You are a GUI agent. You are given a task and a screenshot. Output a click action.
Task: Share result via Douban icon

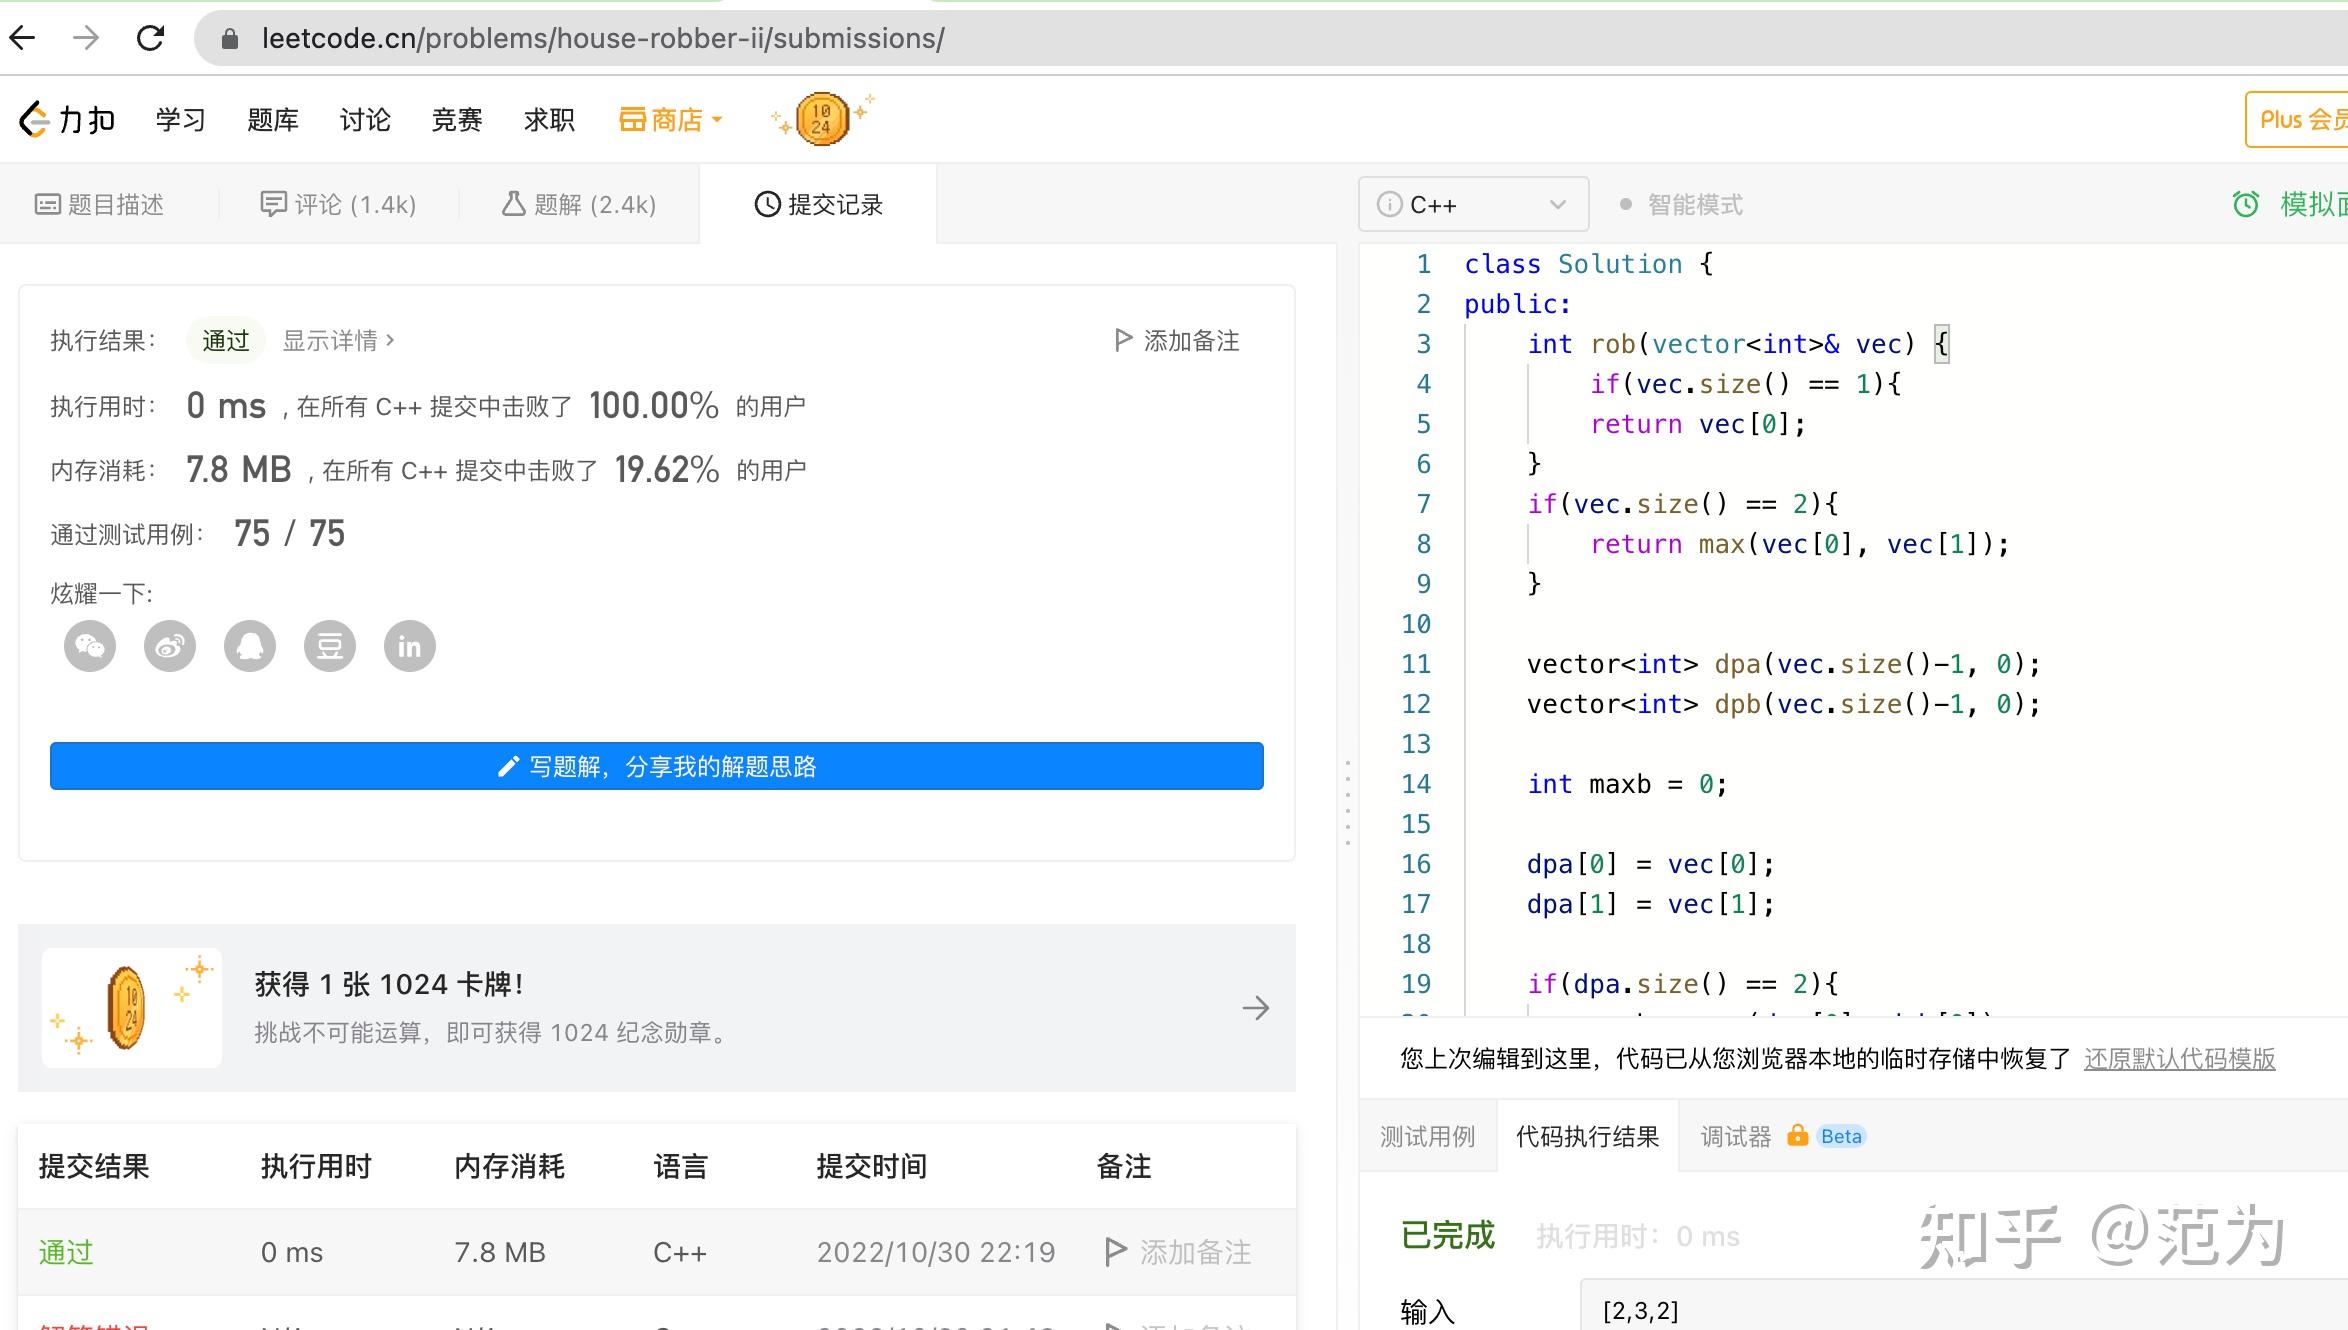click(x=330, y=646)
